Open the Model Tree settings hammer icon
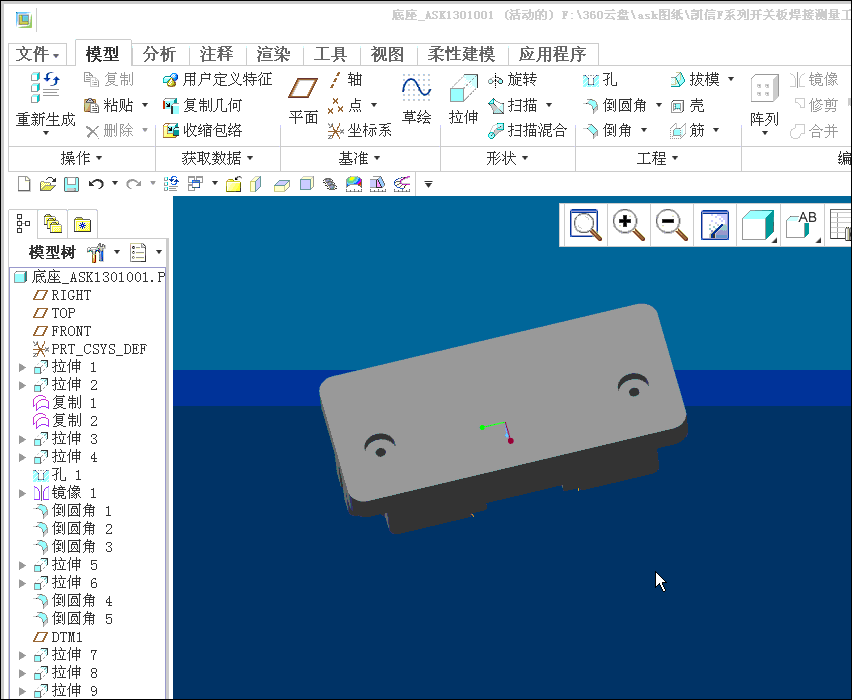The image size is (852, 700). point(96,252)
